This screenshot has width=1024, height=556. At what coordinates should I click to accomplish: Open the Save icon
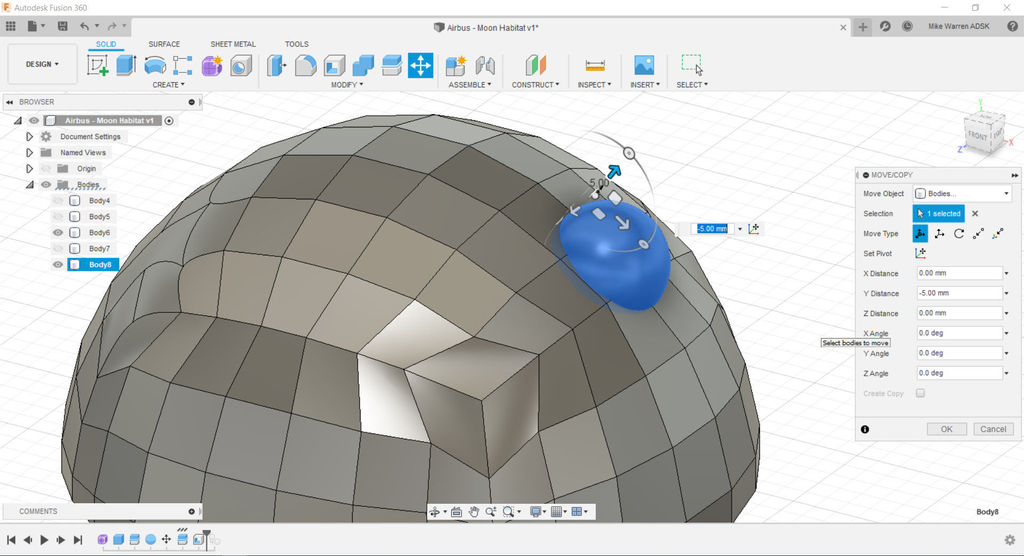pos(63,26)
